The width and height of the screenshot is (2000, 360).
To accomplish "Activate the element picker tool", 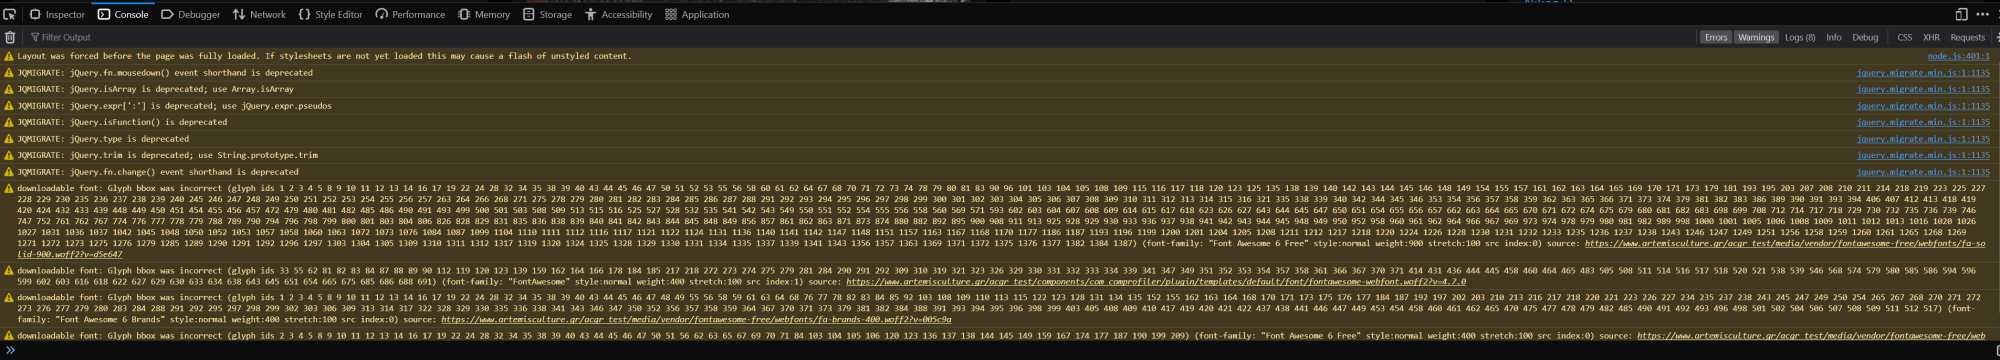I will [10, 14].
